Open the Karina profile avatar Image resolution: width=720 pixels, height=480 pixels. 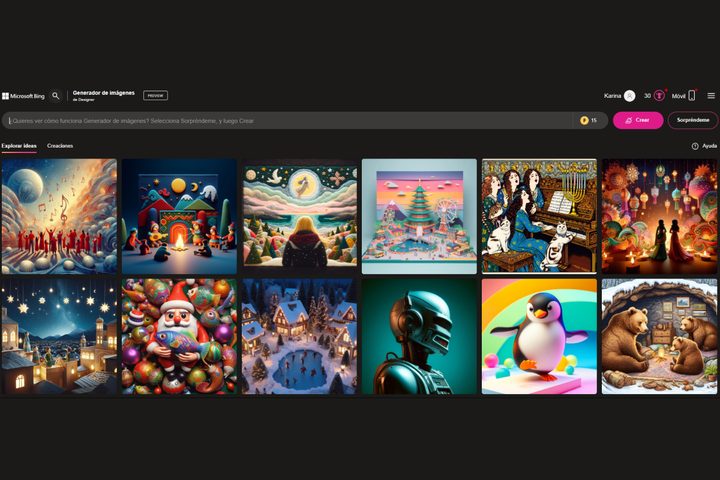pyautogui.click(x=629, y=96)
